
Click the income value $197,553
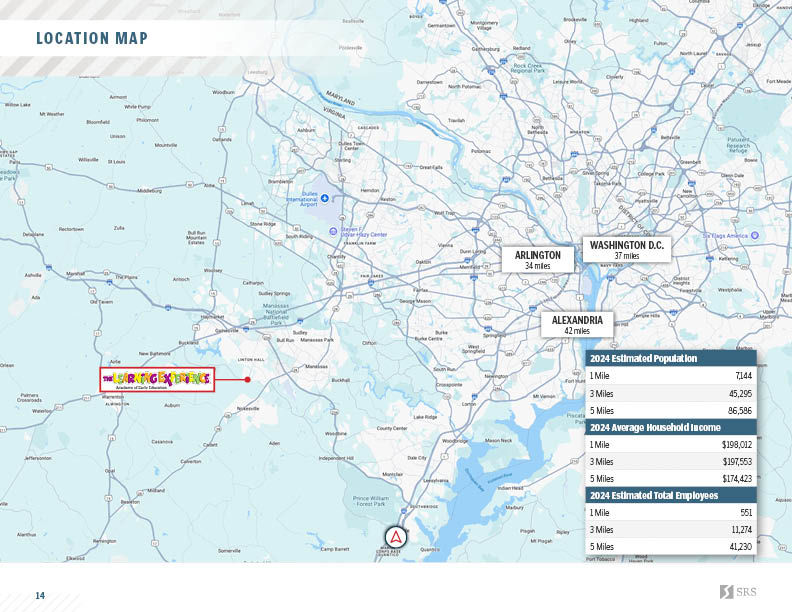[x=737, y=462]
